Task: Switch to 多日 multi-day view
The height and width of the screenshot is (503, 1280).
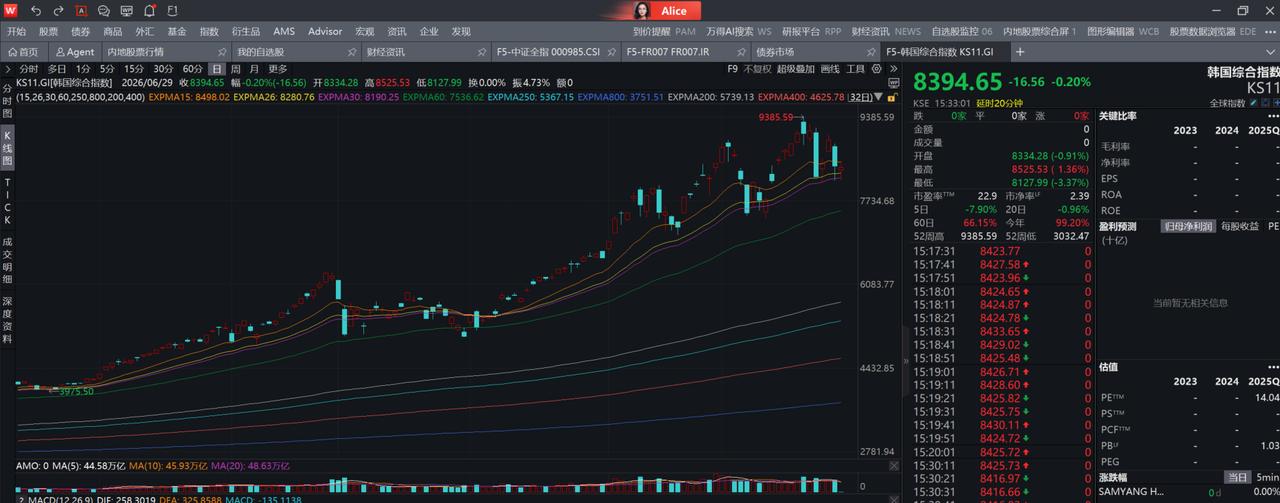Action: [x=56, y=69]
